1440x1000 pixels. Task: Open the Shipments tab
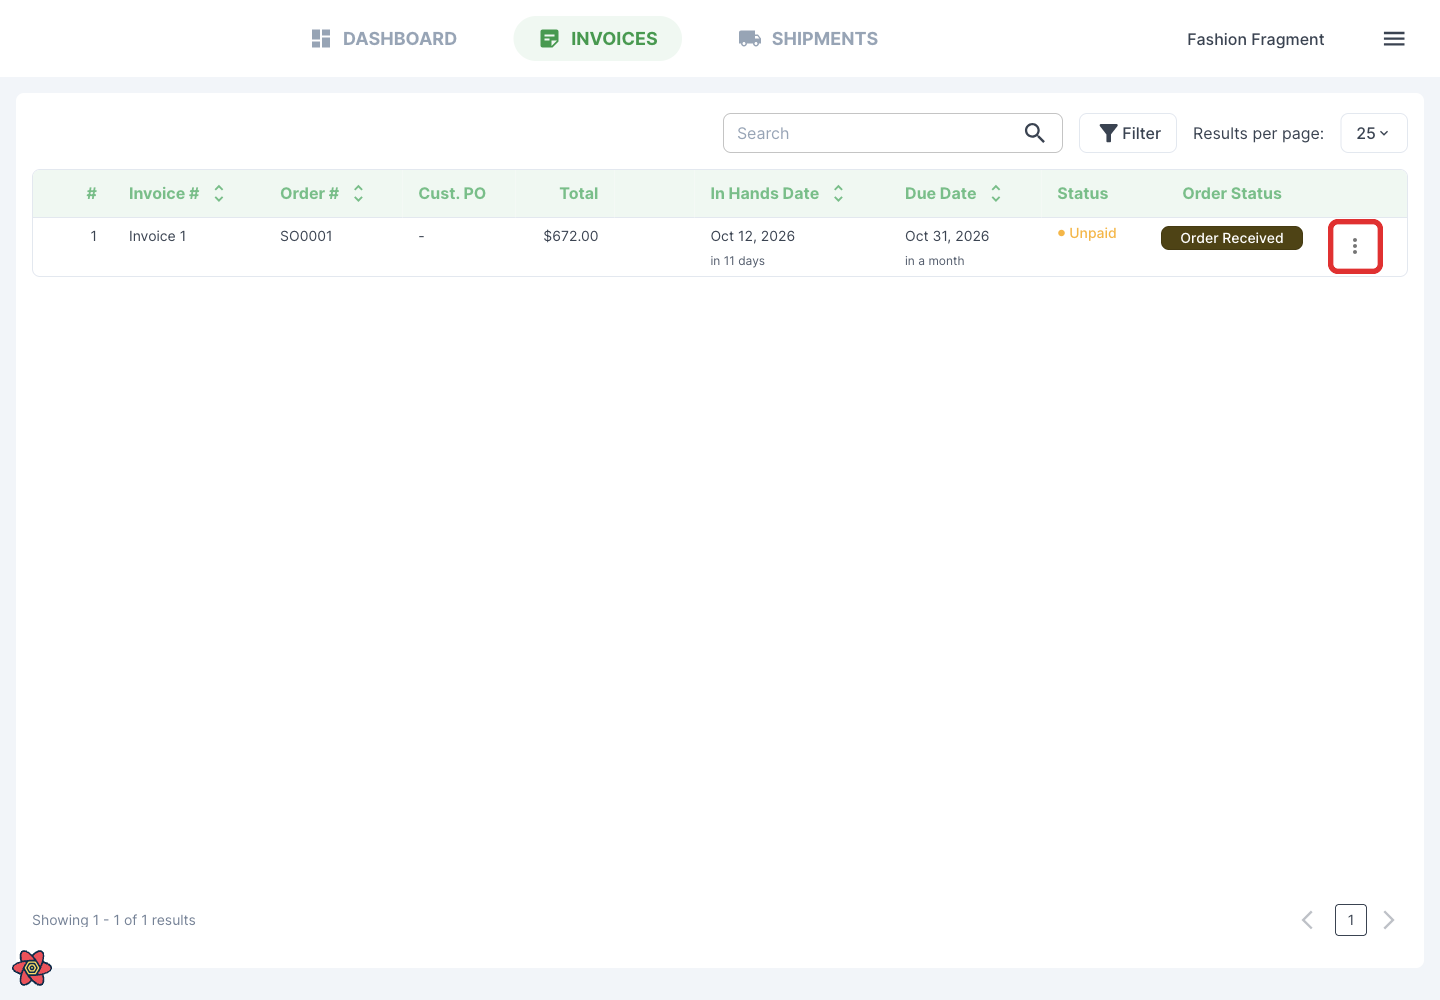coord(808,39)
